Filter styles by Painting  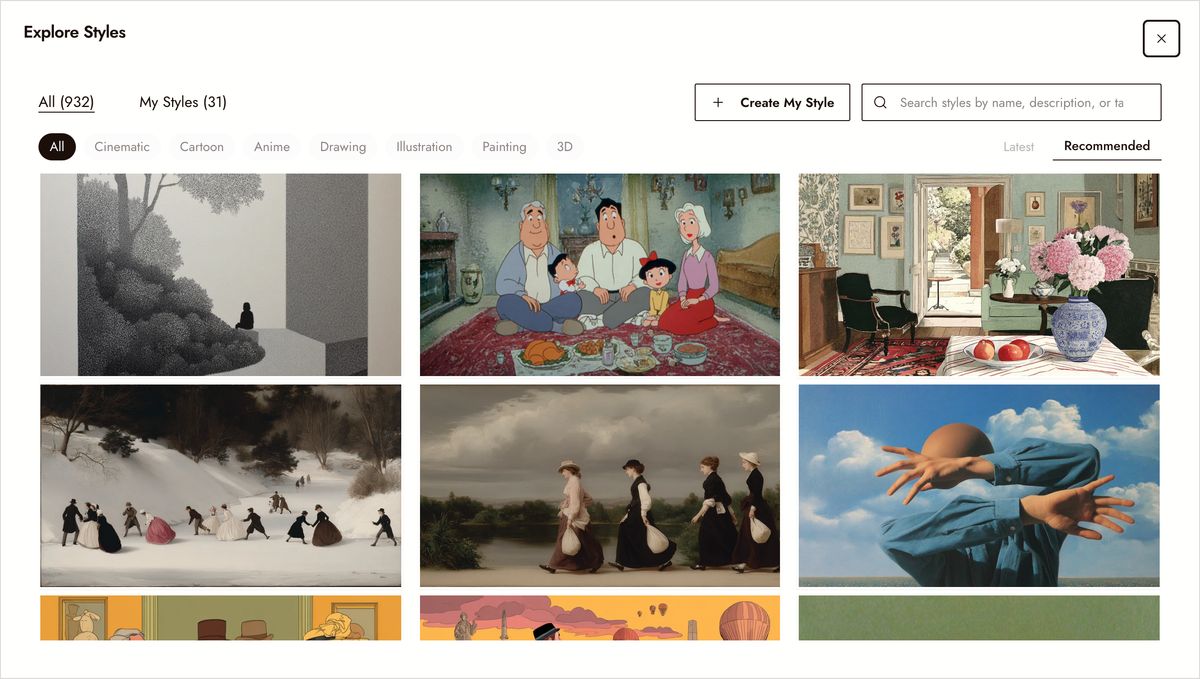[x=504, y=146]
